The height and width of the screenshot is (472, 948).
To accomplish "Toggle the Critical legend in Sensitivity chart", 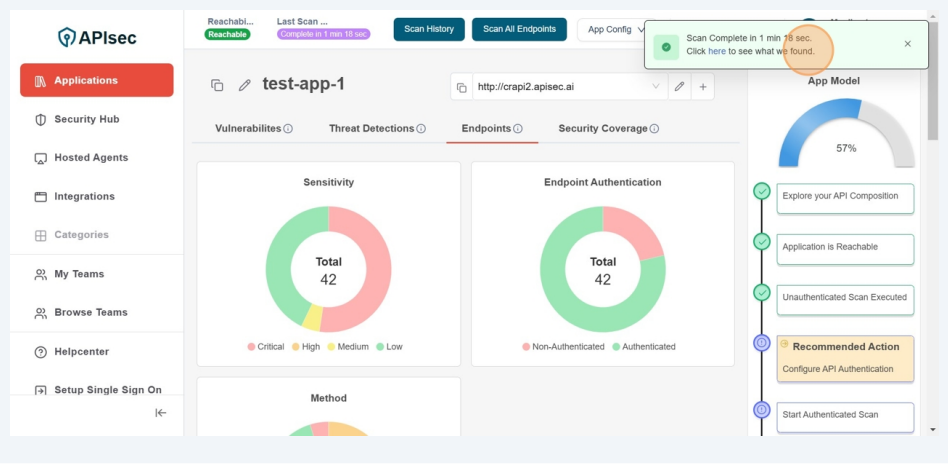I will (265, 347).
